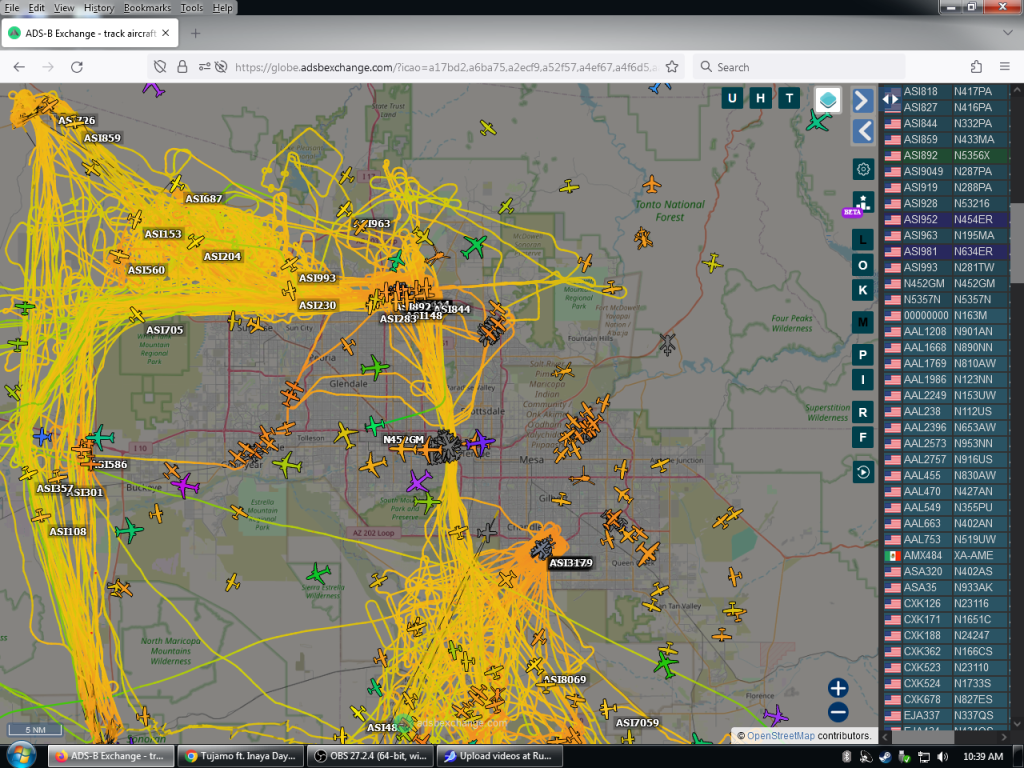
Task: Toggle the P button on map
Action: 863,355
